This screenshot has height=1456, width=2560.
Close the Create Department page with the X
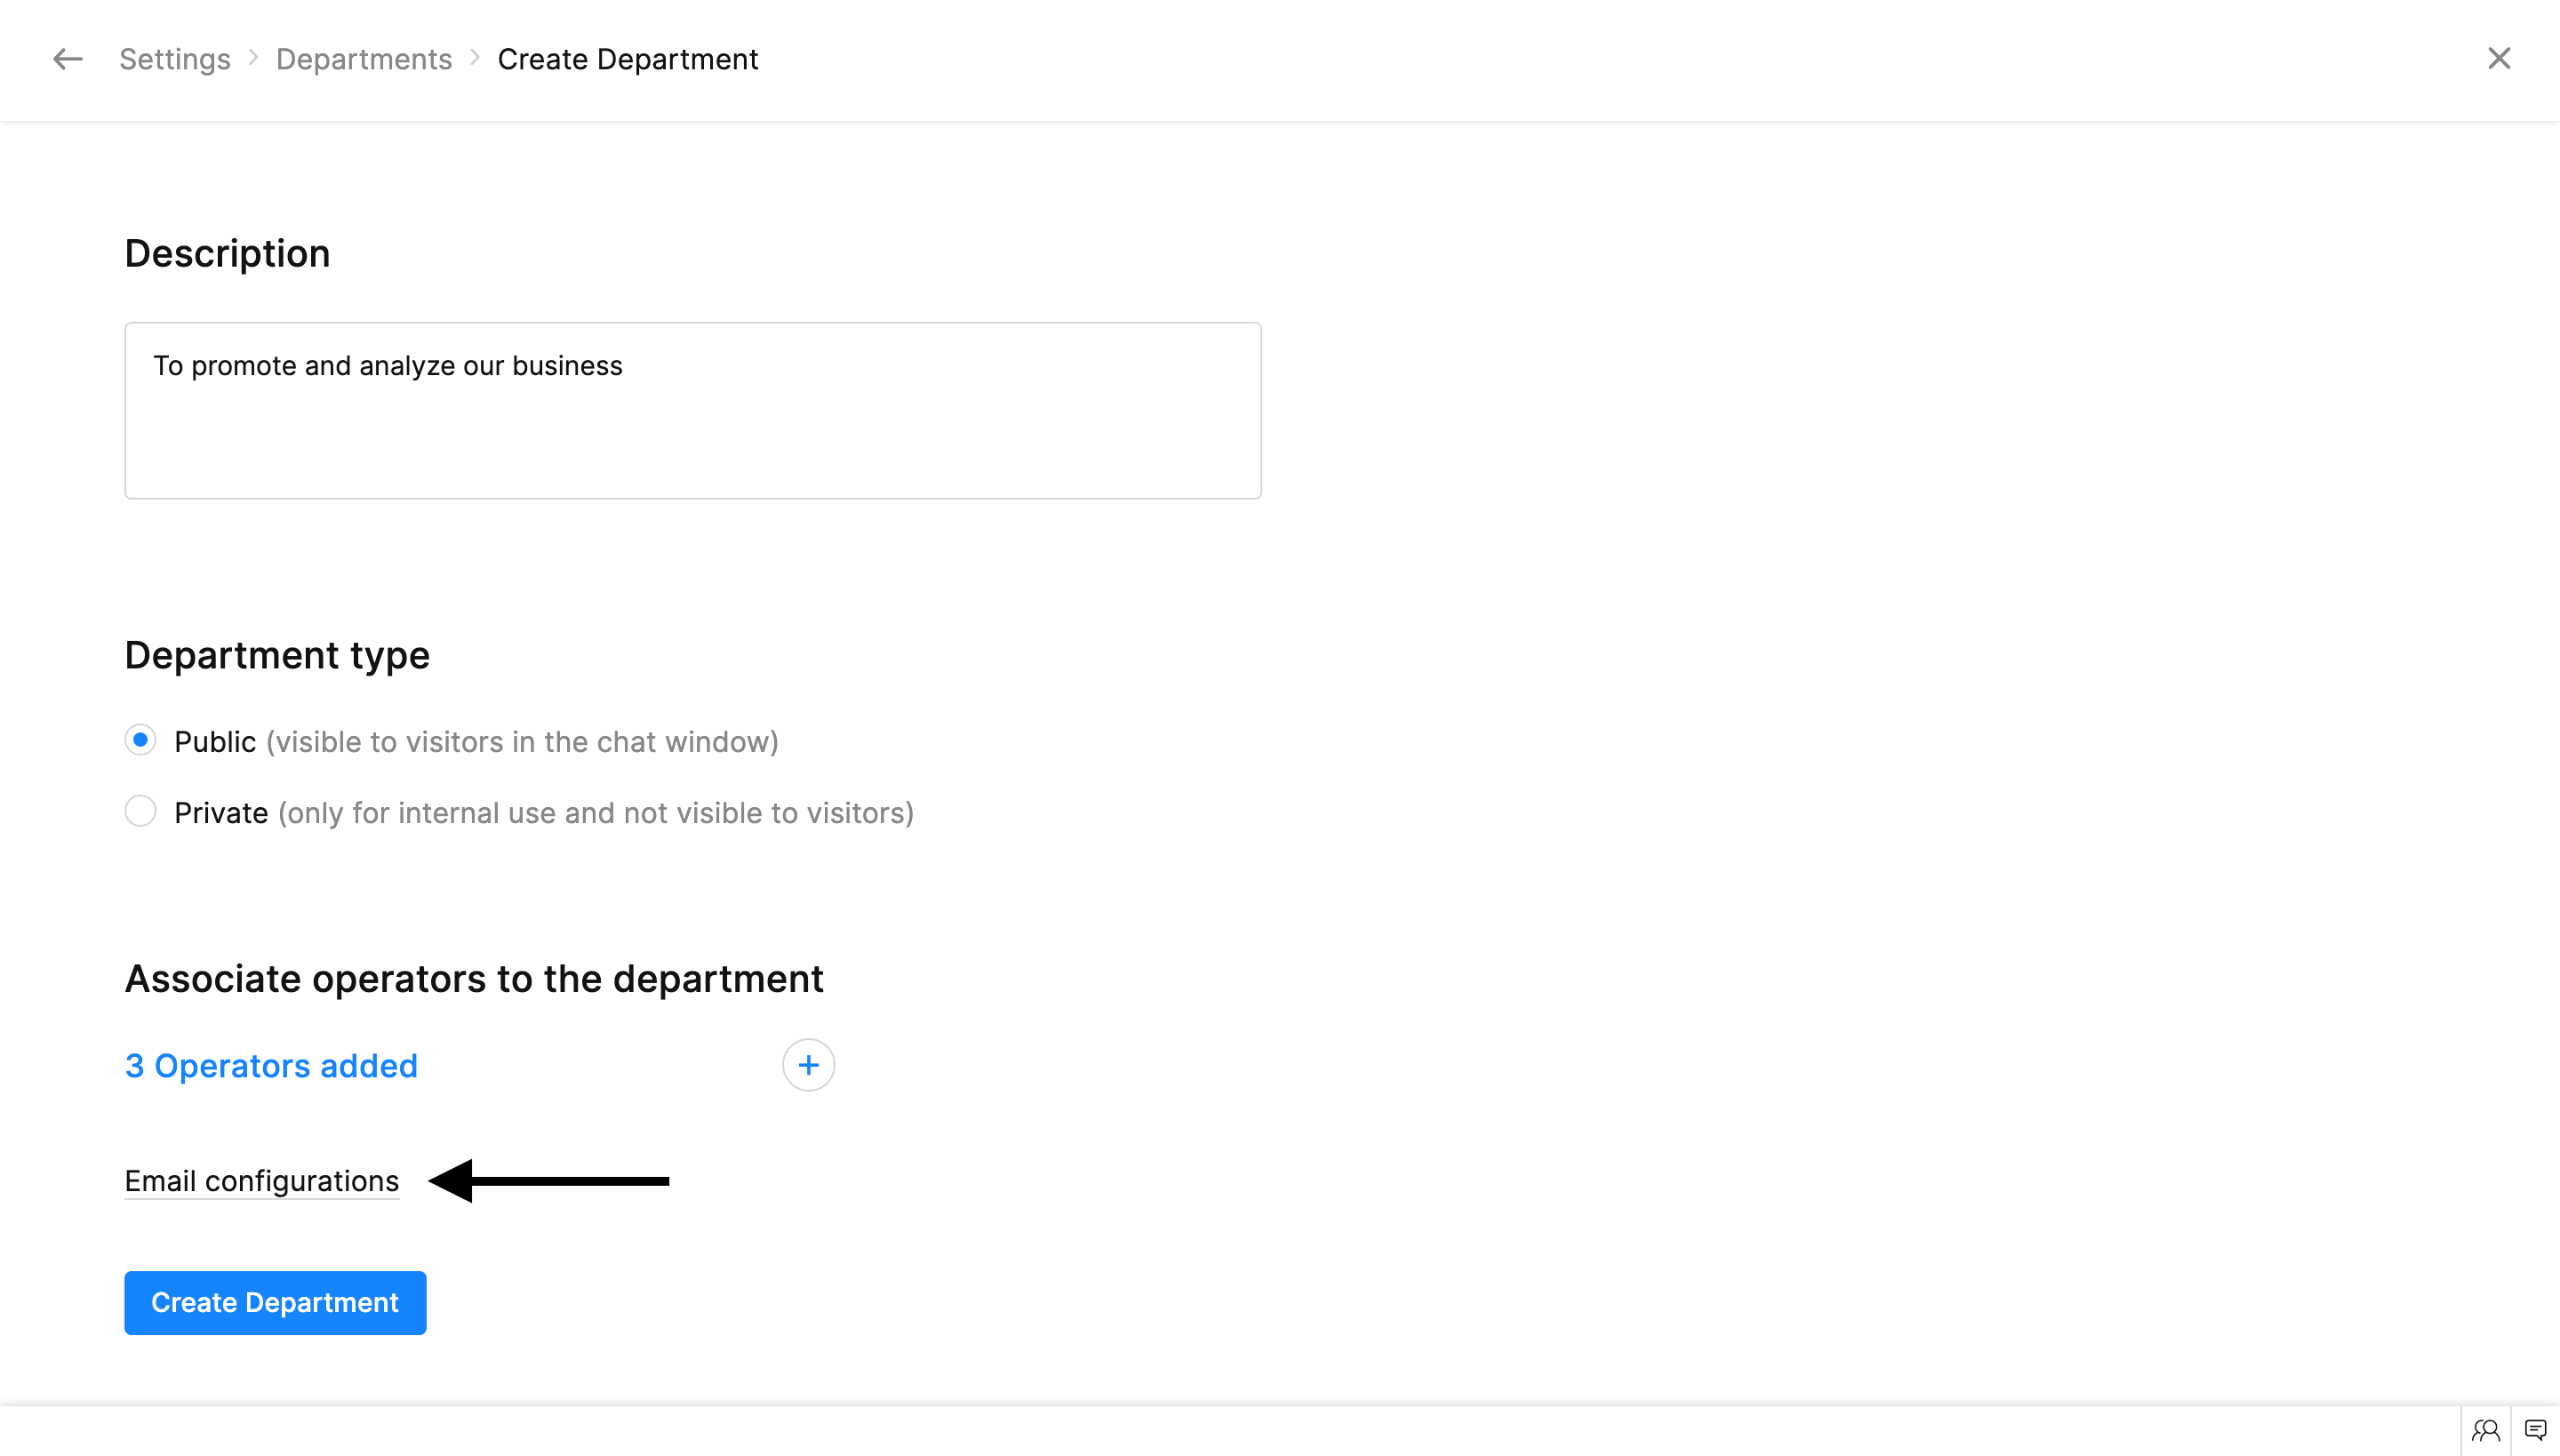[x=2498, y=59]
